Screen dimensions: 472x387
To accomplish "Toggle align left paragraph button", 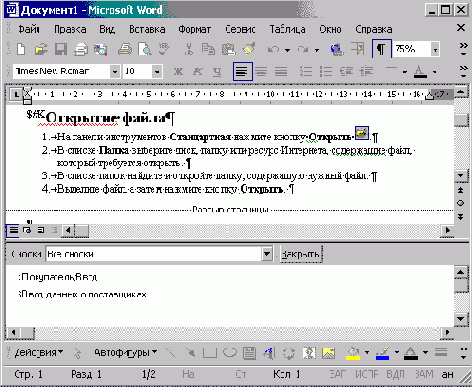I will coord(242,71).
